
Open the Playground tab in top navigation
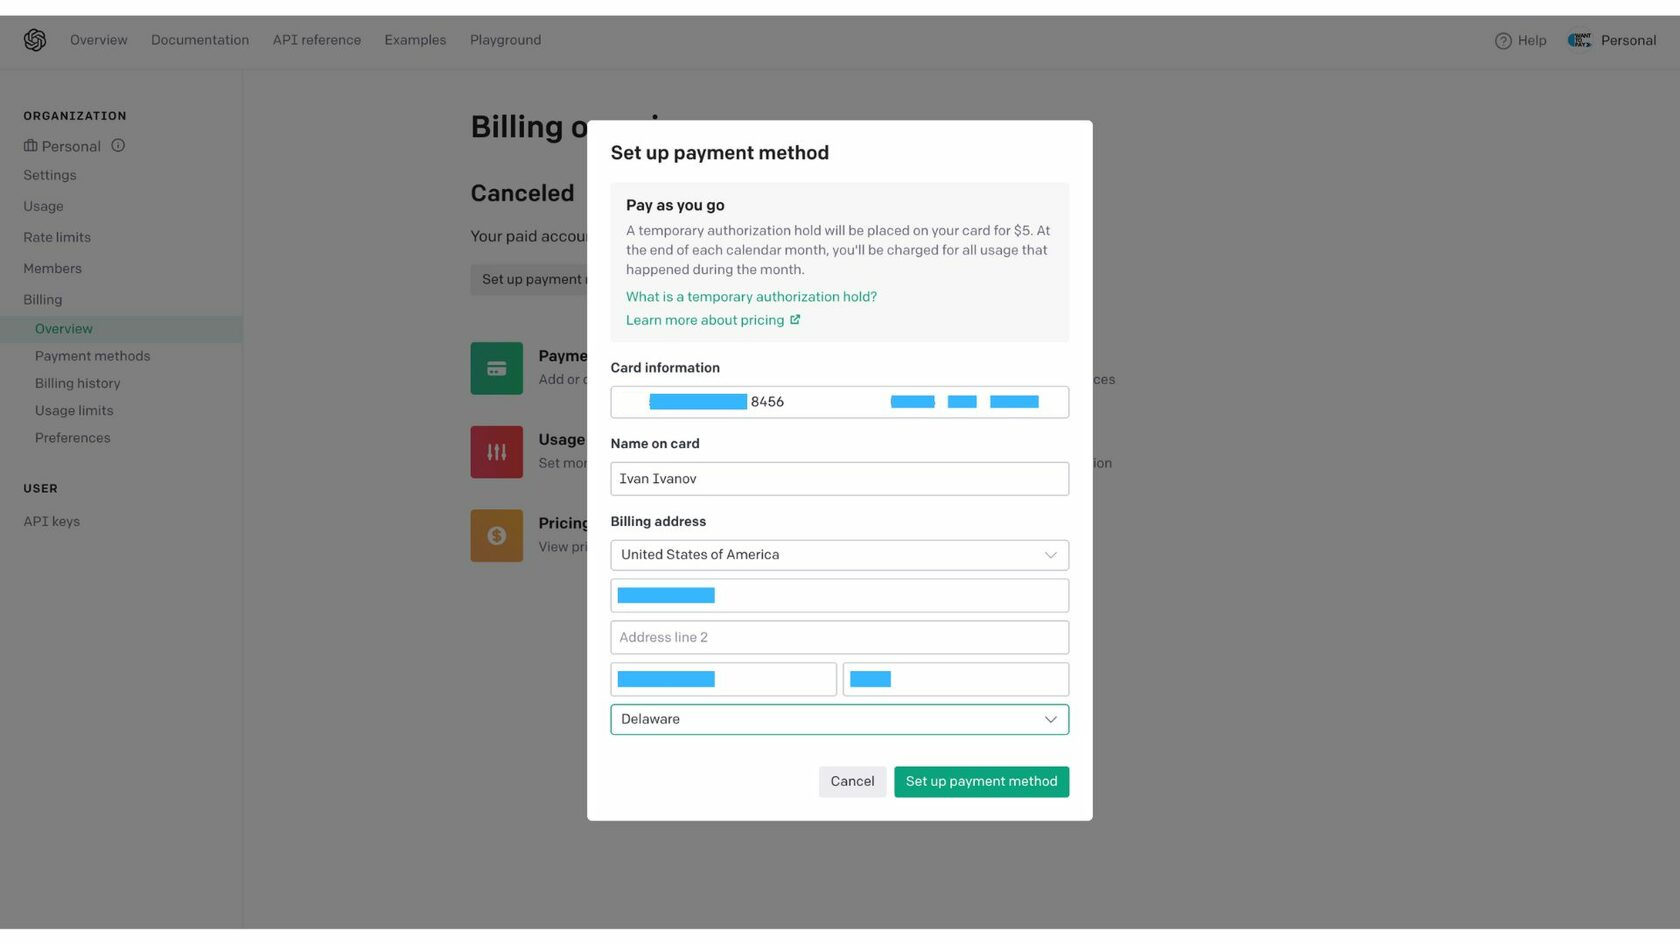[505, 40]
